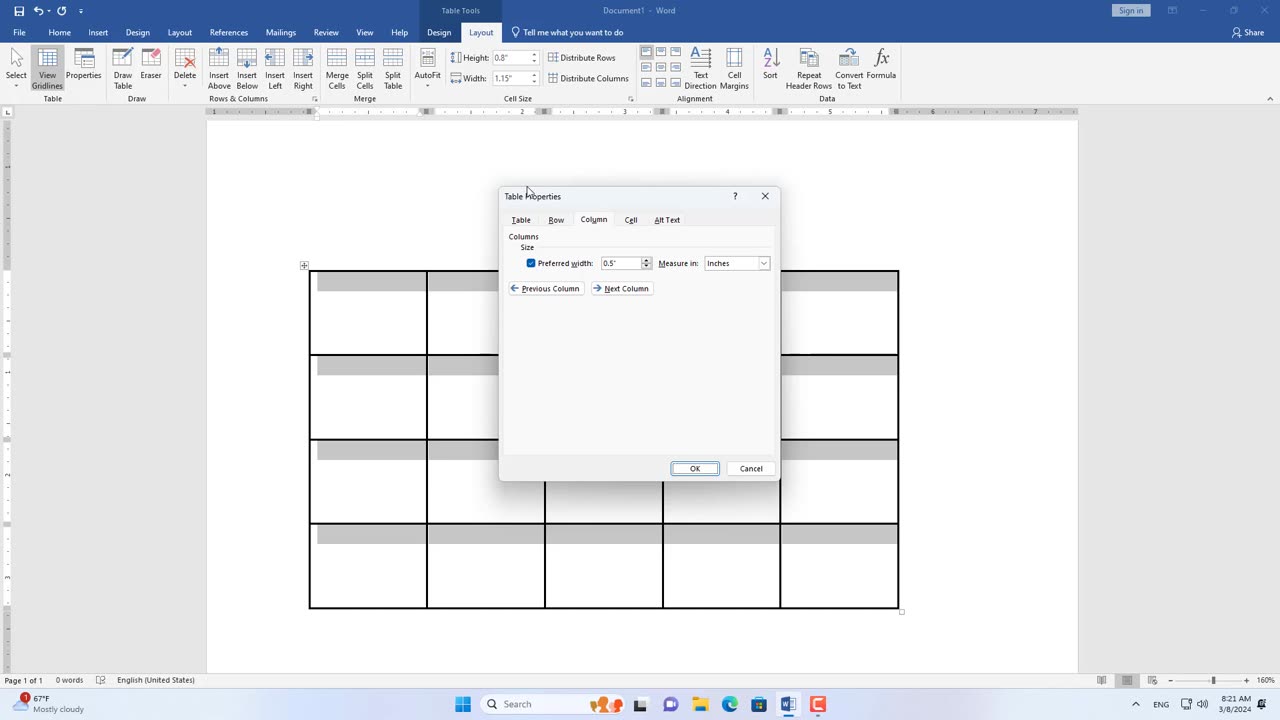Click the ribbon Height input field
1280x720 pixels.
pyautogui.click(x=511, y=58)
